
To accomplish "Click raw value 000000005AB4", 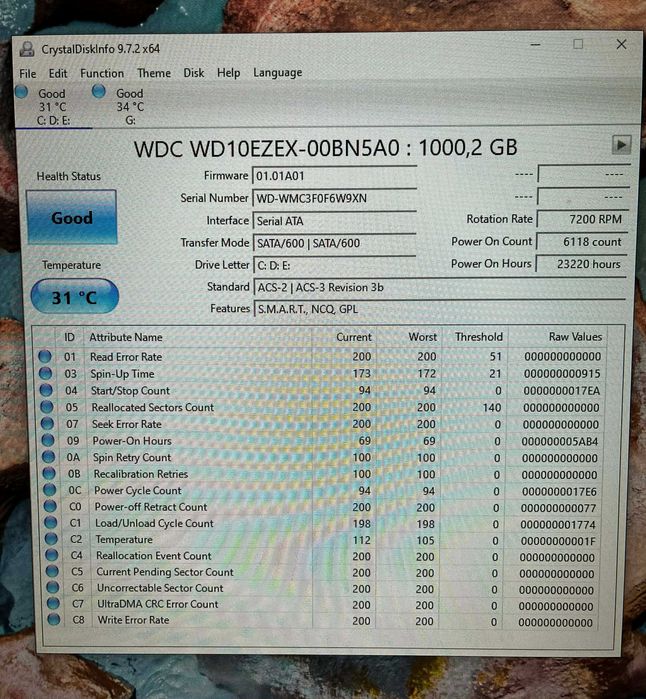I will point(560,441).
